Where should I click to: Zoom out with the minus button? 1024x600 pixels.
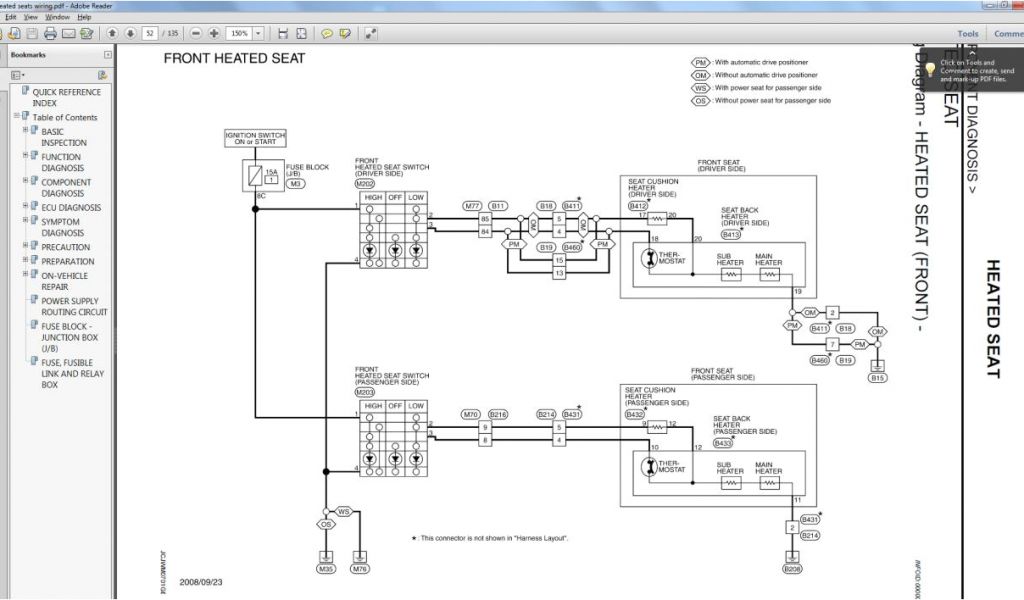coord(196,33)
